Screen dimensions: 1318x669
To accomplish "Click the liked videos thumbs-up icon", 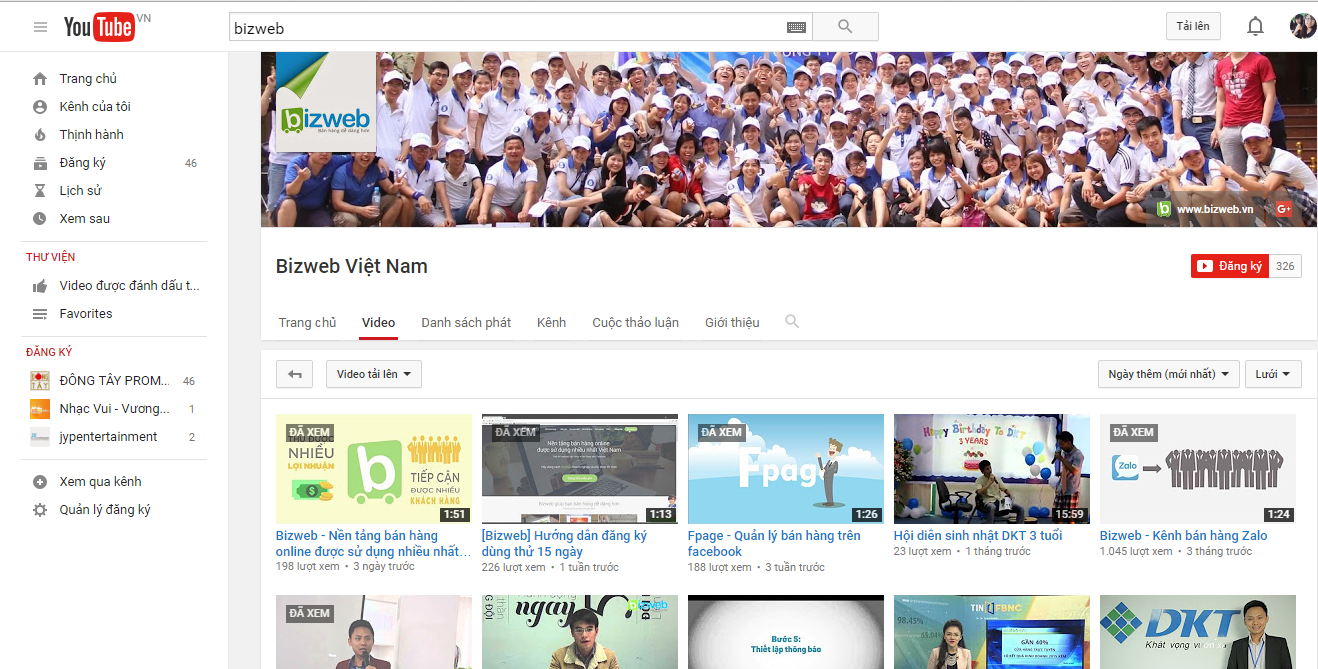I will (40, 286).
